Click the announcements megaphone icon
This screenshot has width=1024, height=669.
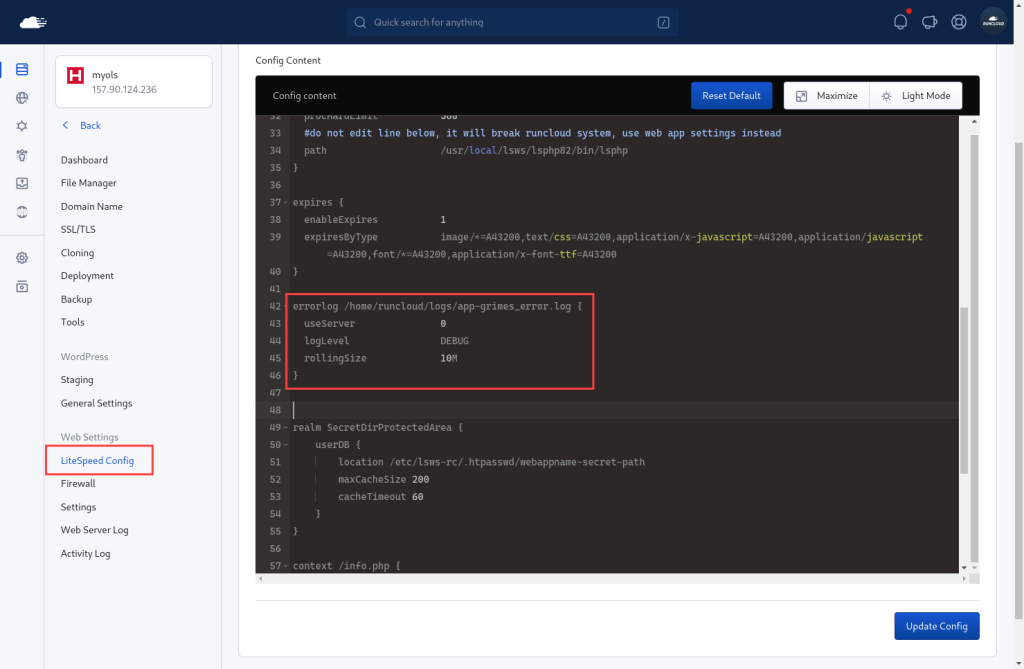point(929,22)
